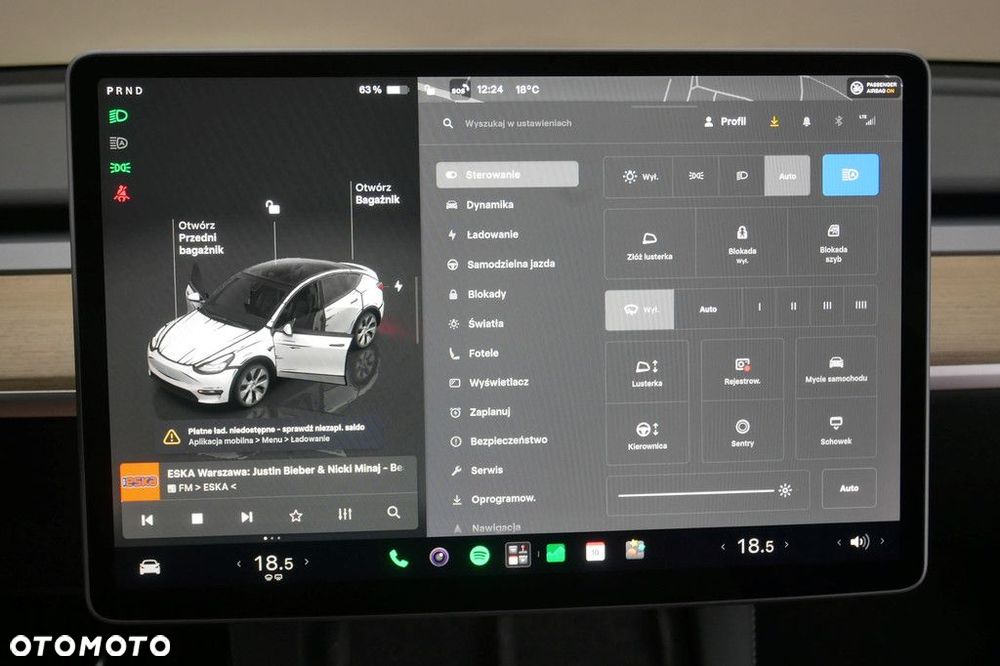1000x666 pixels.
Task: Select wiper speed IIII
Action: [860, 305]
